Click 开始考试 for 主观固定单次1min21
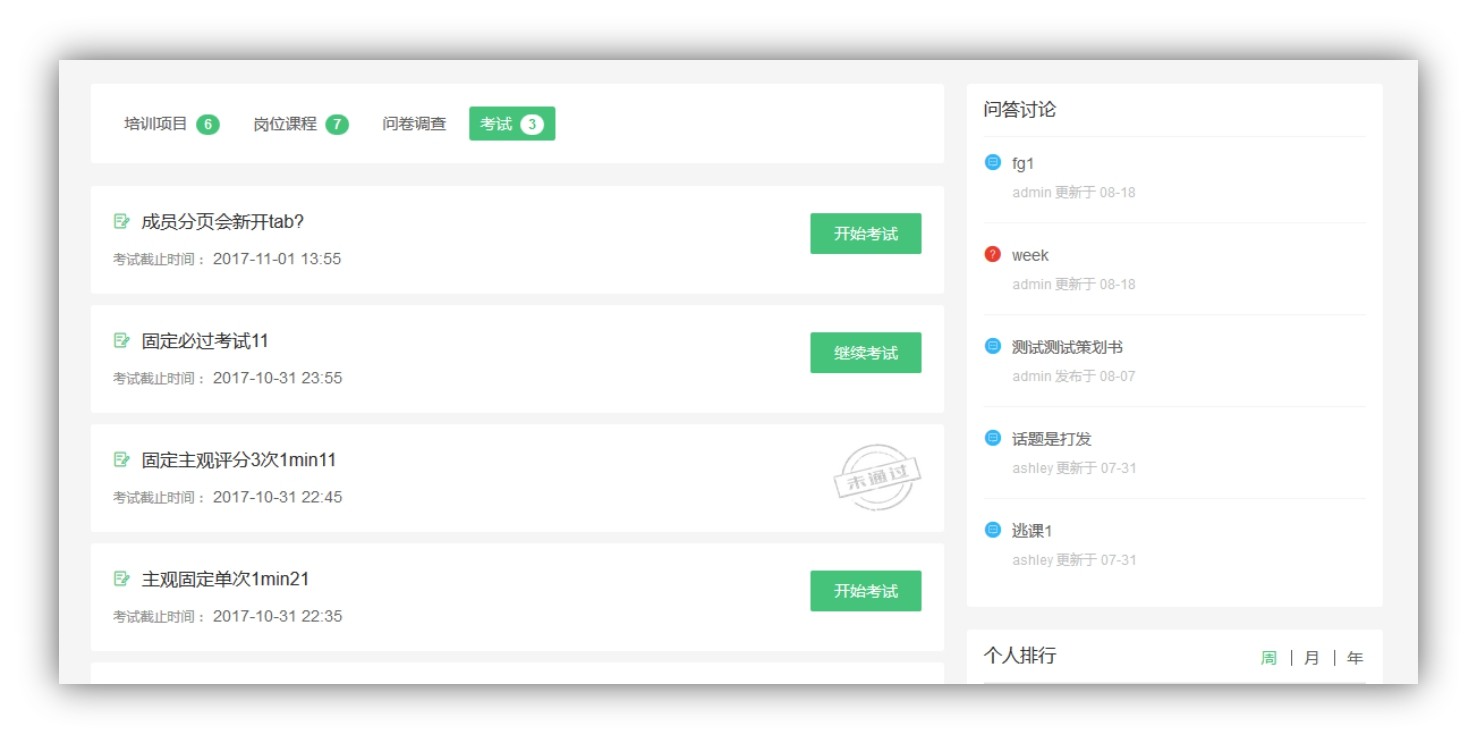The image size is (1477, 741). click(865, 591)
